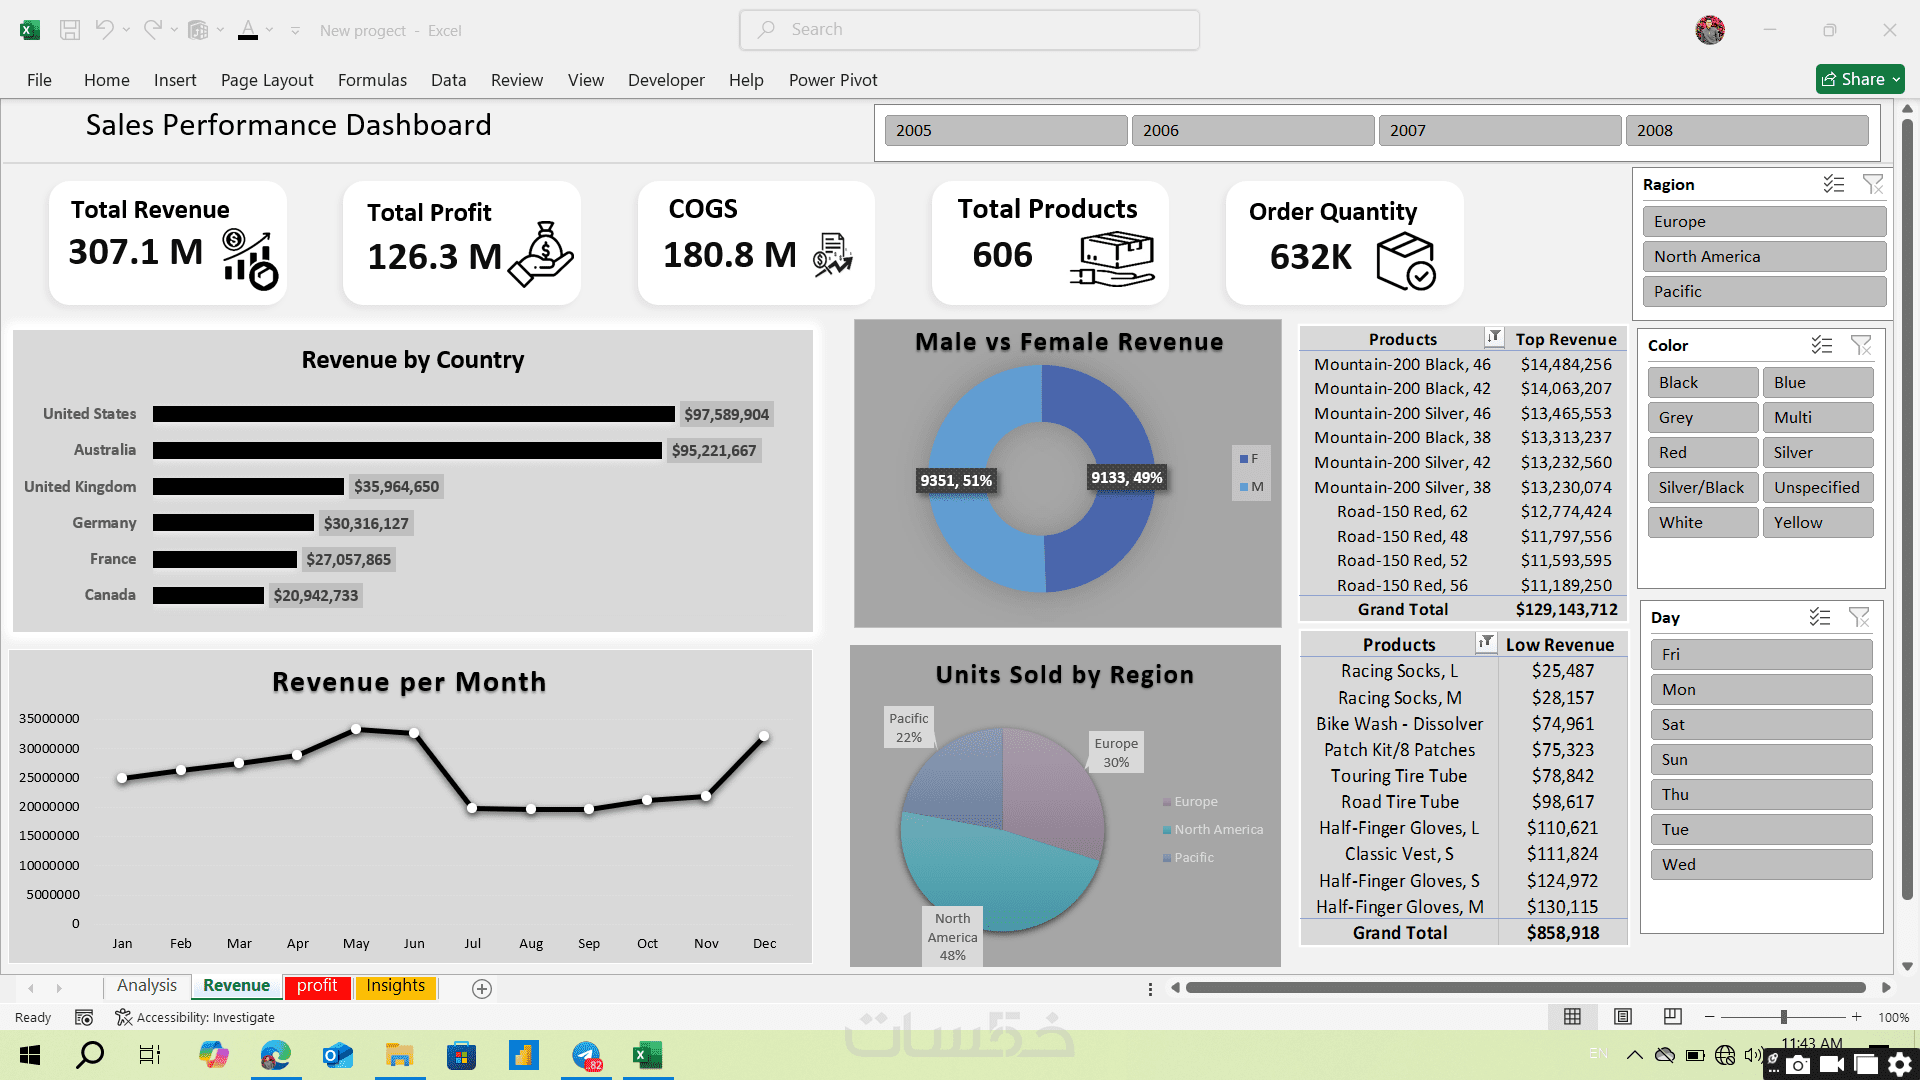The height and width of the screenshot is (1080, 1920).
Task: Switch to the Insights sheet tab
Action: tap(395, 986)
